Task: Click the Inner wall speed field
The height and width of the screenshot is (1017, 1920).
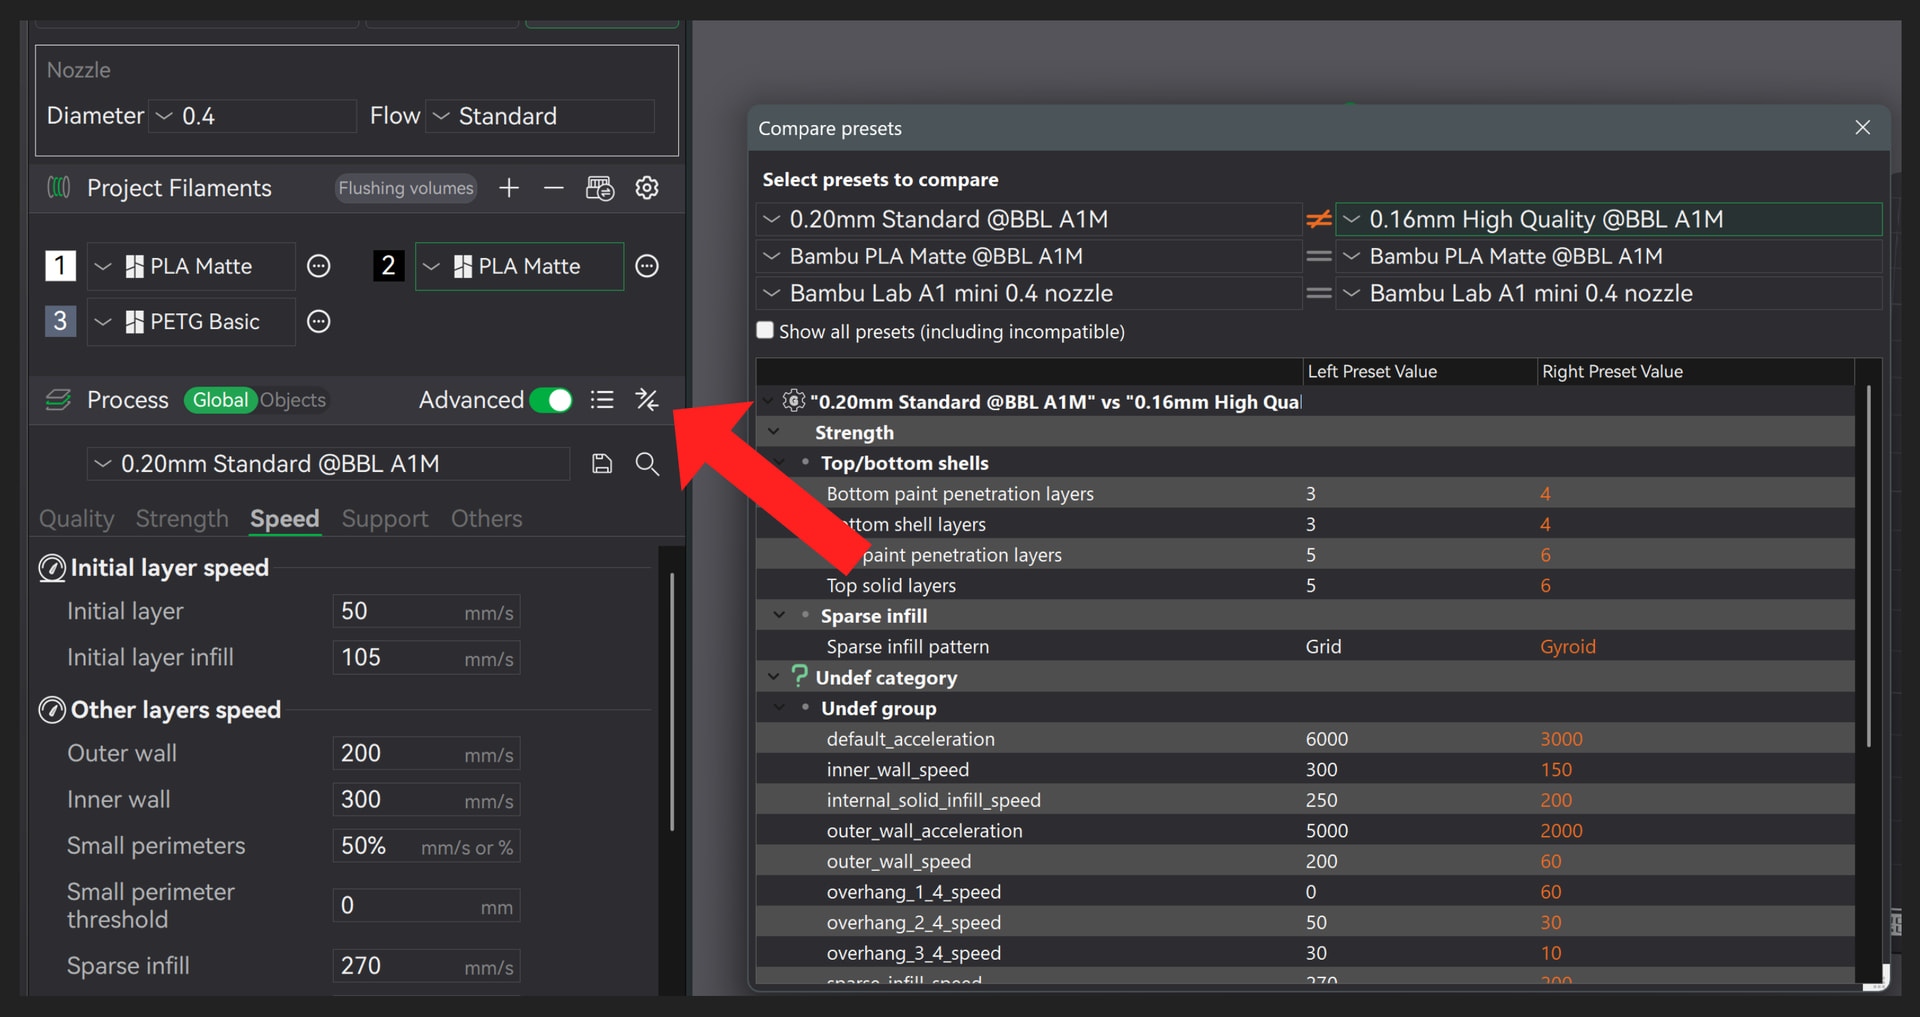Action: [426, 799]
